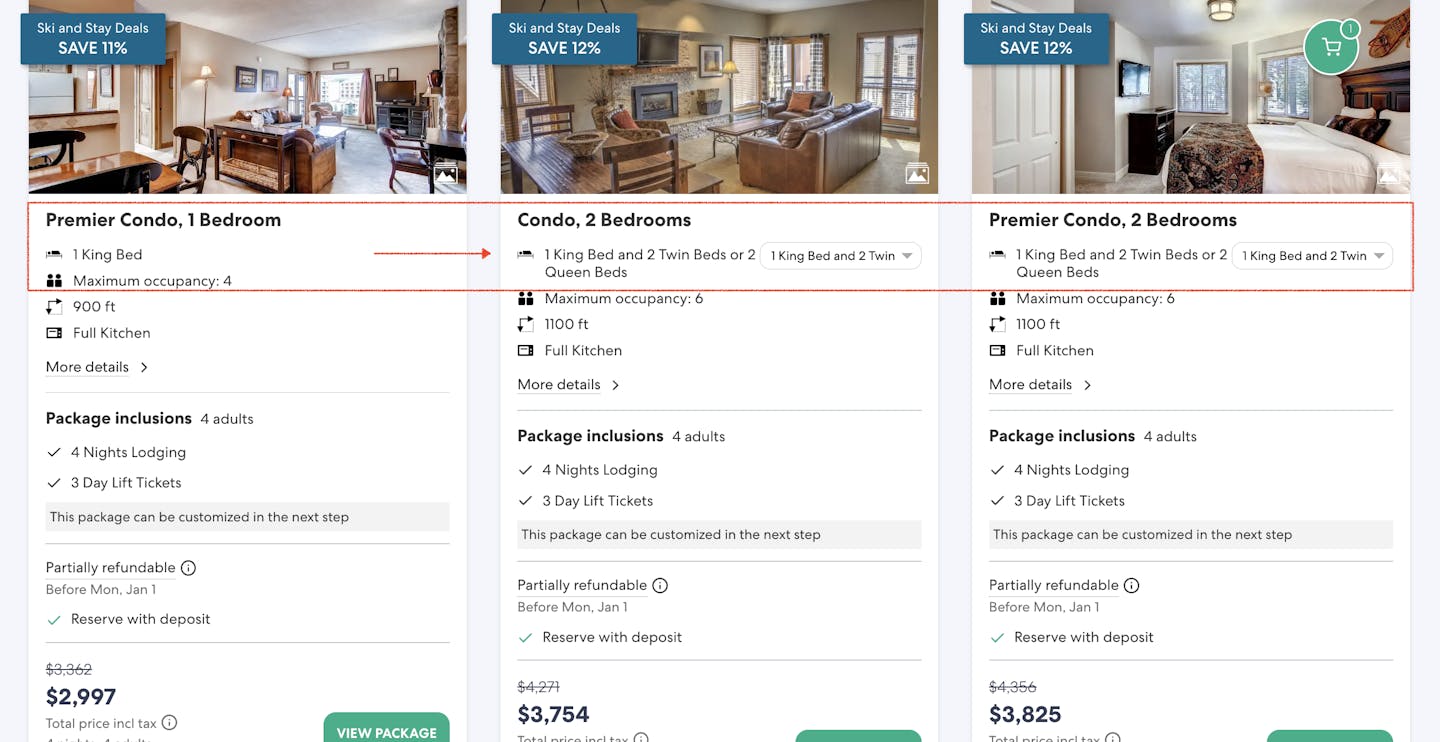Open the shopping cart icon

(1331, 47)
